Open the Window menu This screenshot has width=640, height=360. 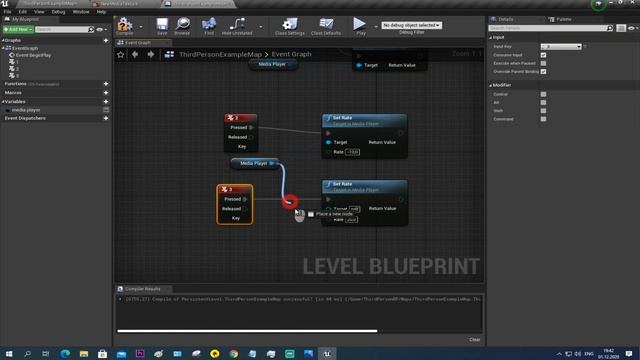pyautogui.click(x=81, y=12)
